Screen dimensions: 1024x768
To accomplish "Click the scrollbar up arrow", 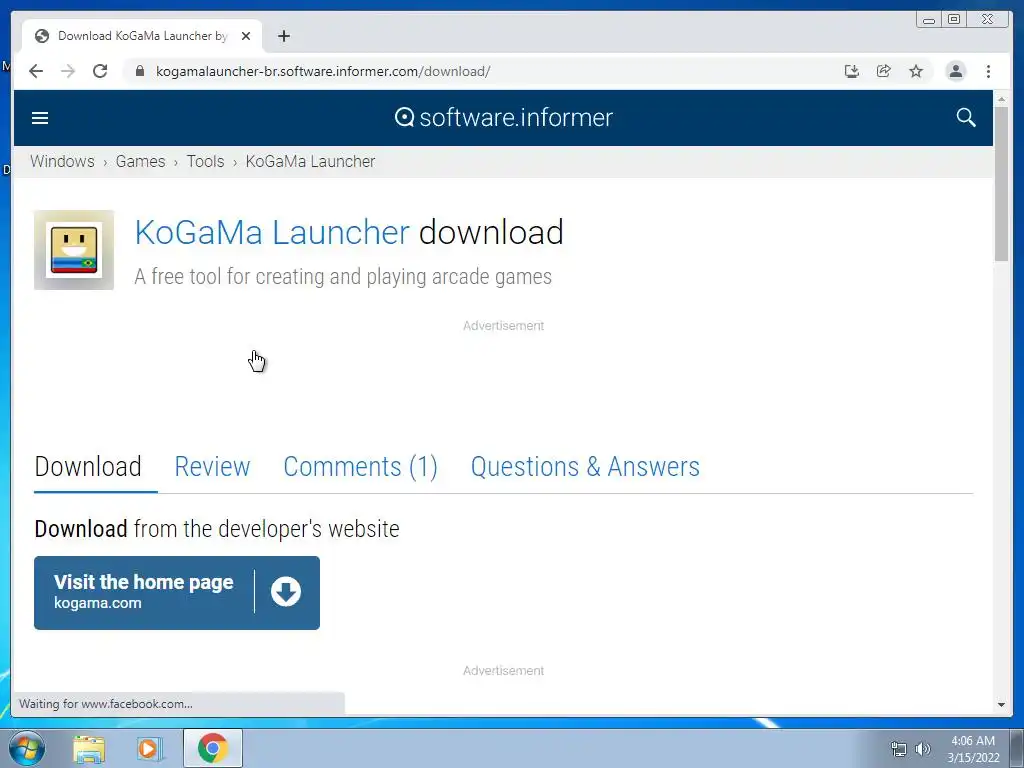I will click(1001, 99).
